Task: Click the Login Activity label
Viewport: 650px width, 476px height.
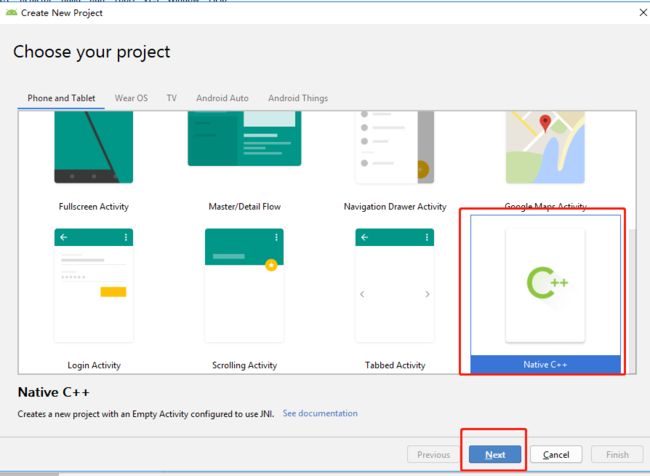Action: [94, 365]
